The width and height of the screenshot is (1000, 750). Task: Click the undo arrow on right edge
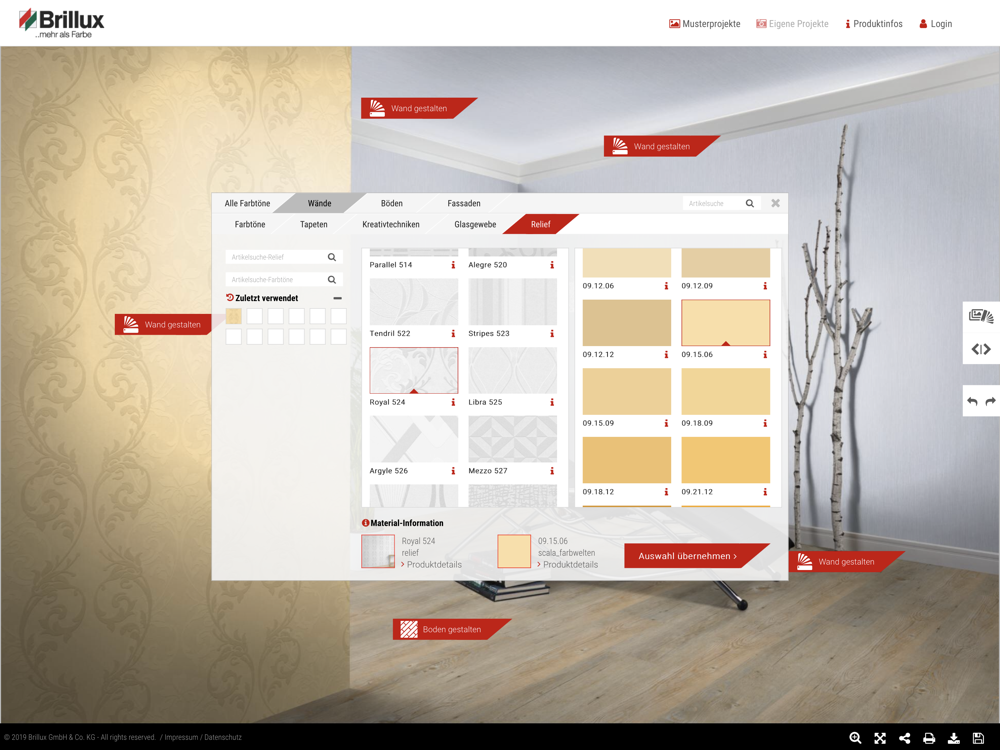972,401
